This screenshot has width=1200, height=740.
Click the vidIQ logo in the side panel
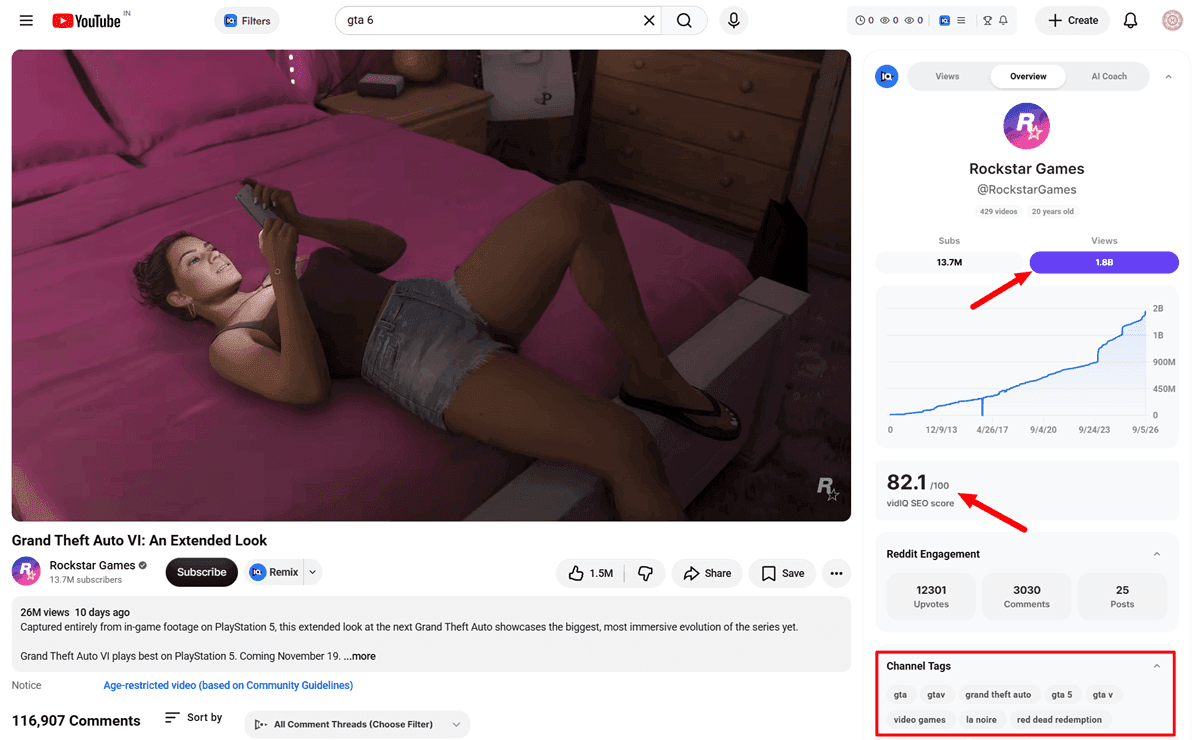[x=886, y=76]
